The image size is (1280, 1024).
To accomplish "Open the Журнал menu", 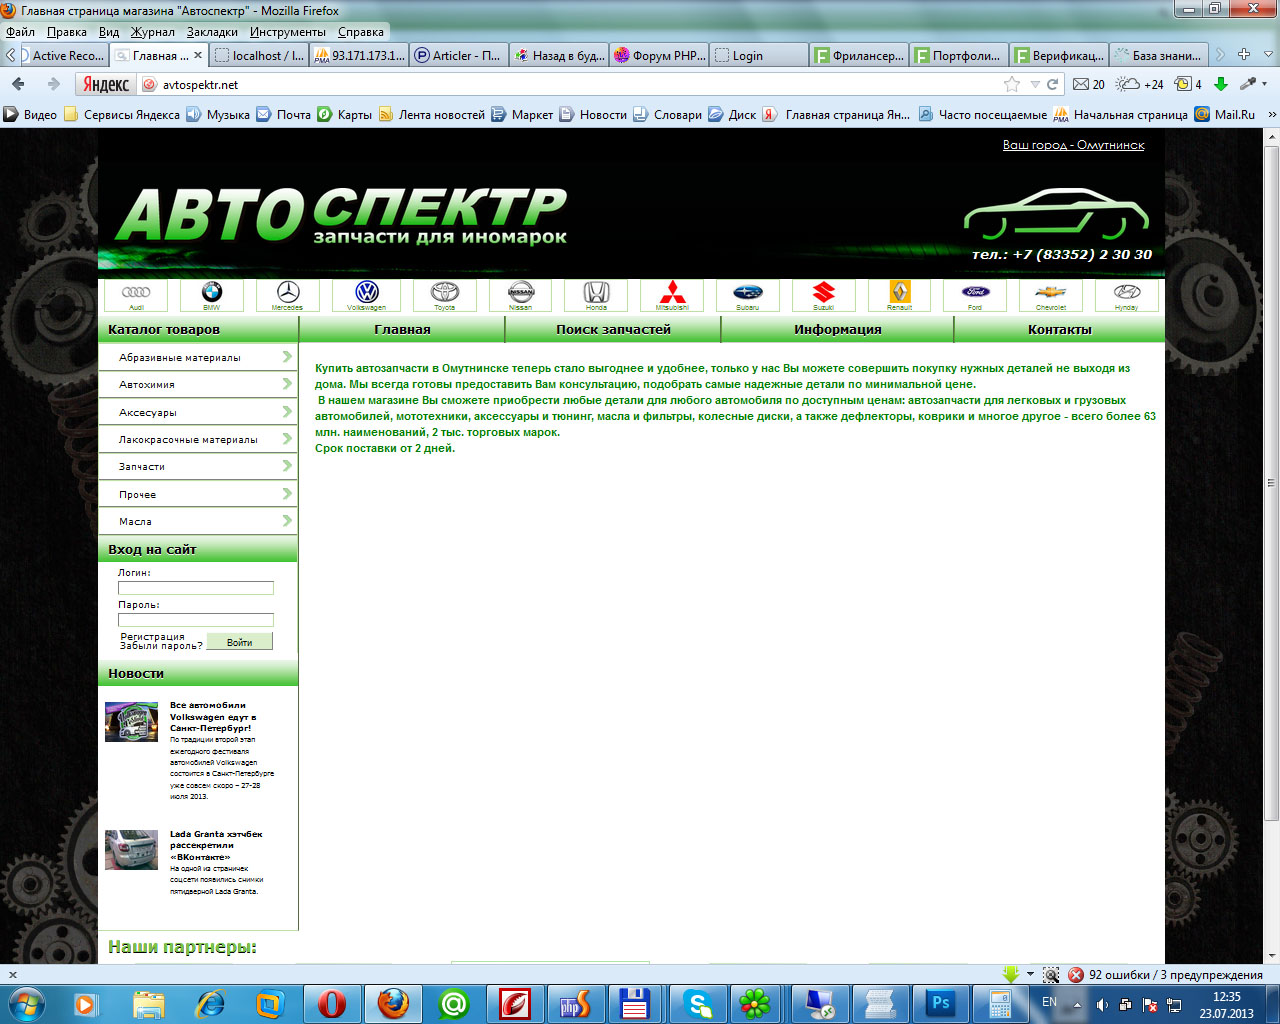I will [152, 32].
